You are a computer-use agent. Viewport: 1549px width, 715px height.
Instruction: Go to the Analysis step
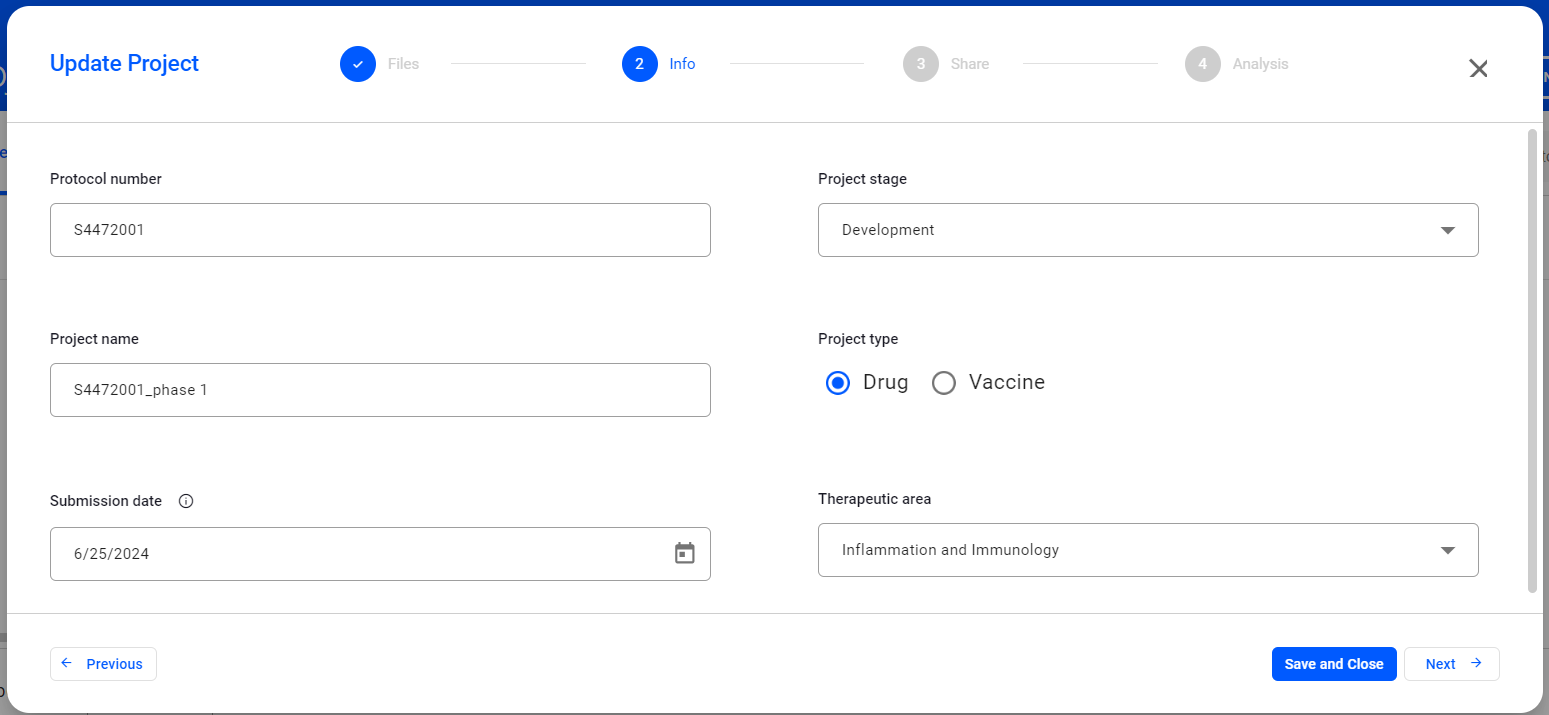pos(1237,63)
